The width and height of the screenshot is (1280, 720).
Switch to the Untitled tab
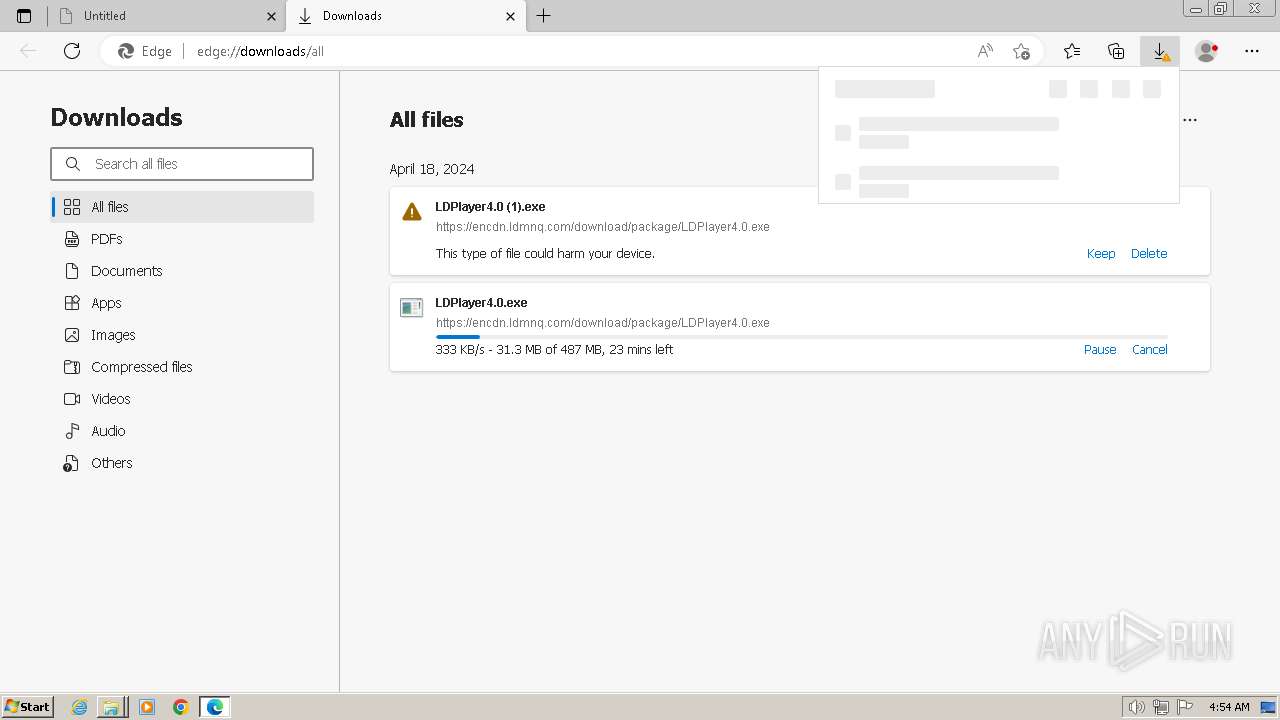coord(166,16)
